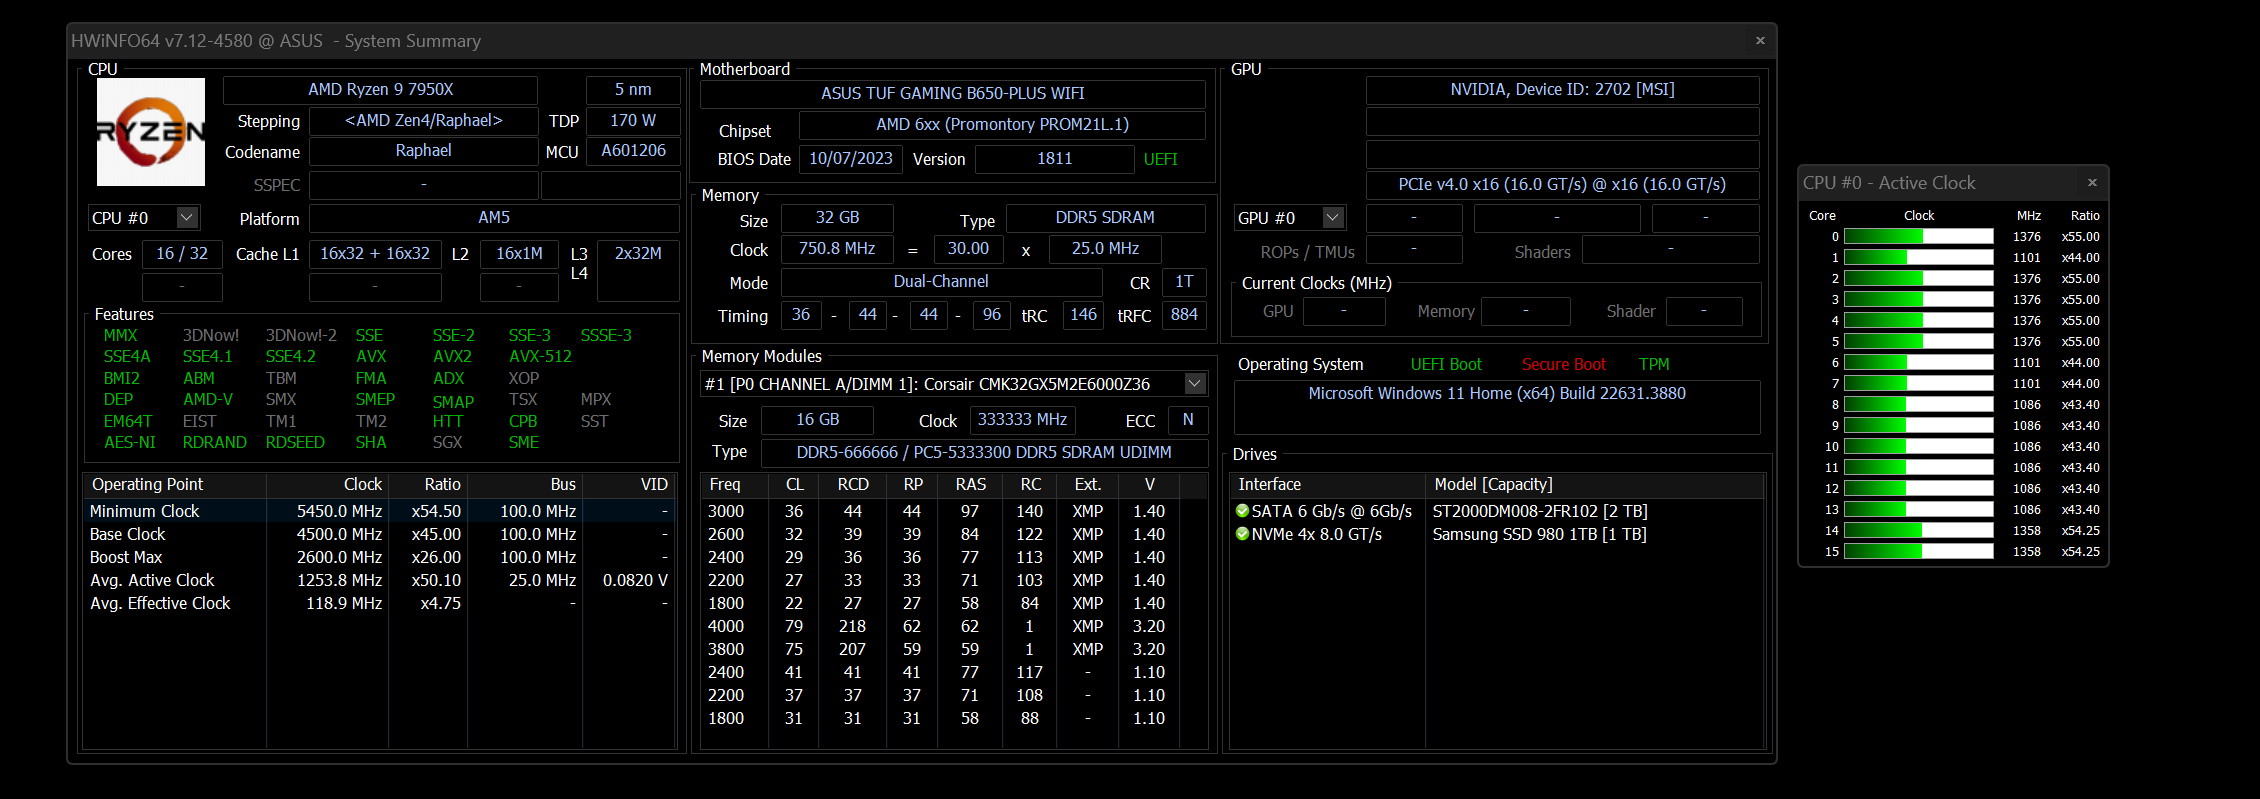Click the A601206 MCU value
The width and height of the screenshot is (2260, 799).
point(633,151)
